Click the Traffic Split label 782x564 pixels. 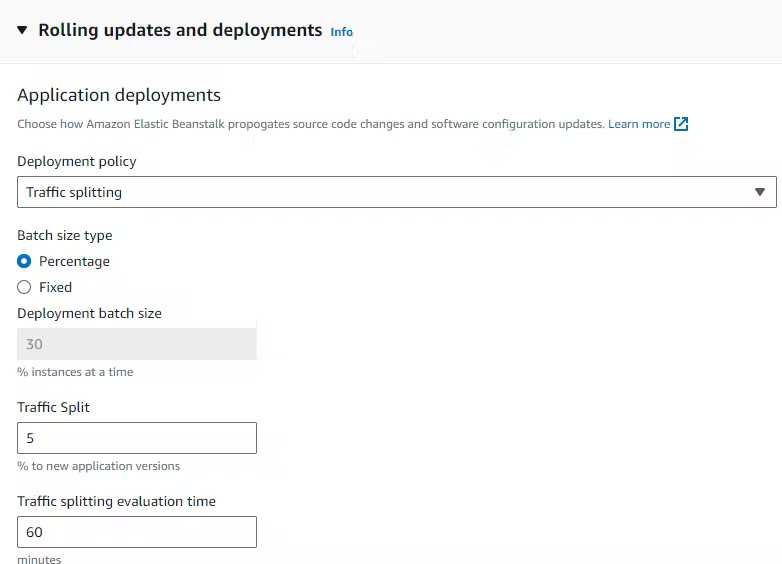[53, 407]
